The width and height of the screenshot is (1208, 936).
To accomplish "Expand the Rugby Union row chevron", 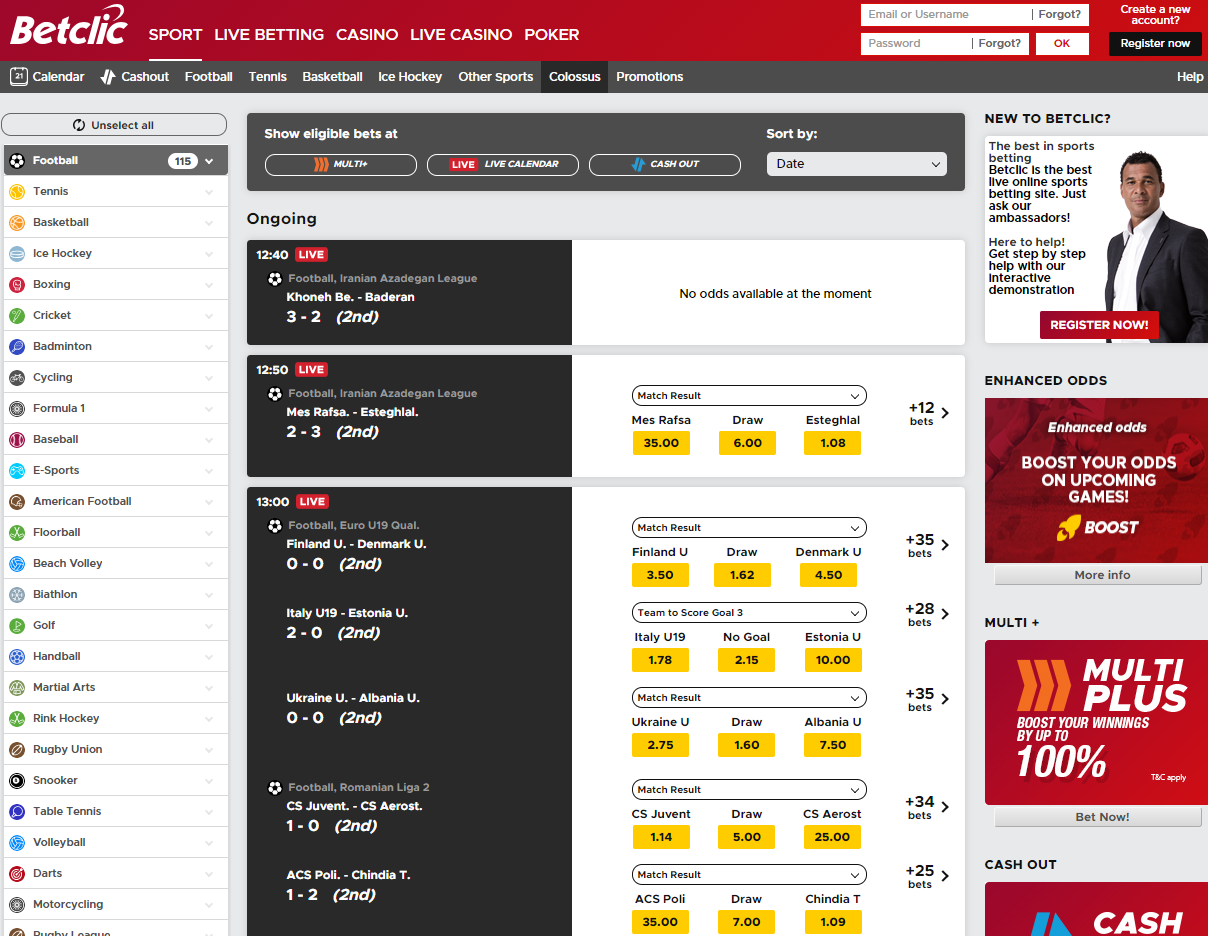I will [x=209, y=750].
